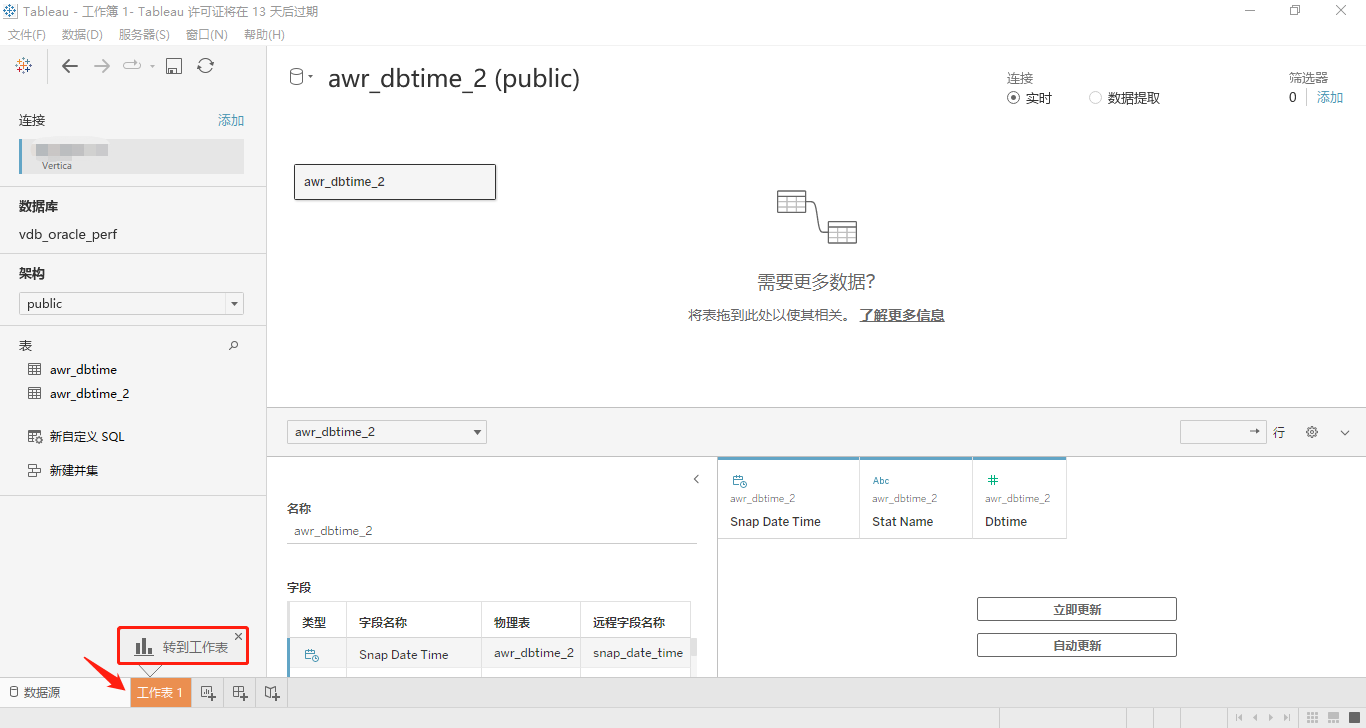Click next-sheet arrow in status bar
1366x728 pixels.
1271,717
